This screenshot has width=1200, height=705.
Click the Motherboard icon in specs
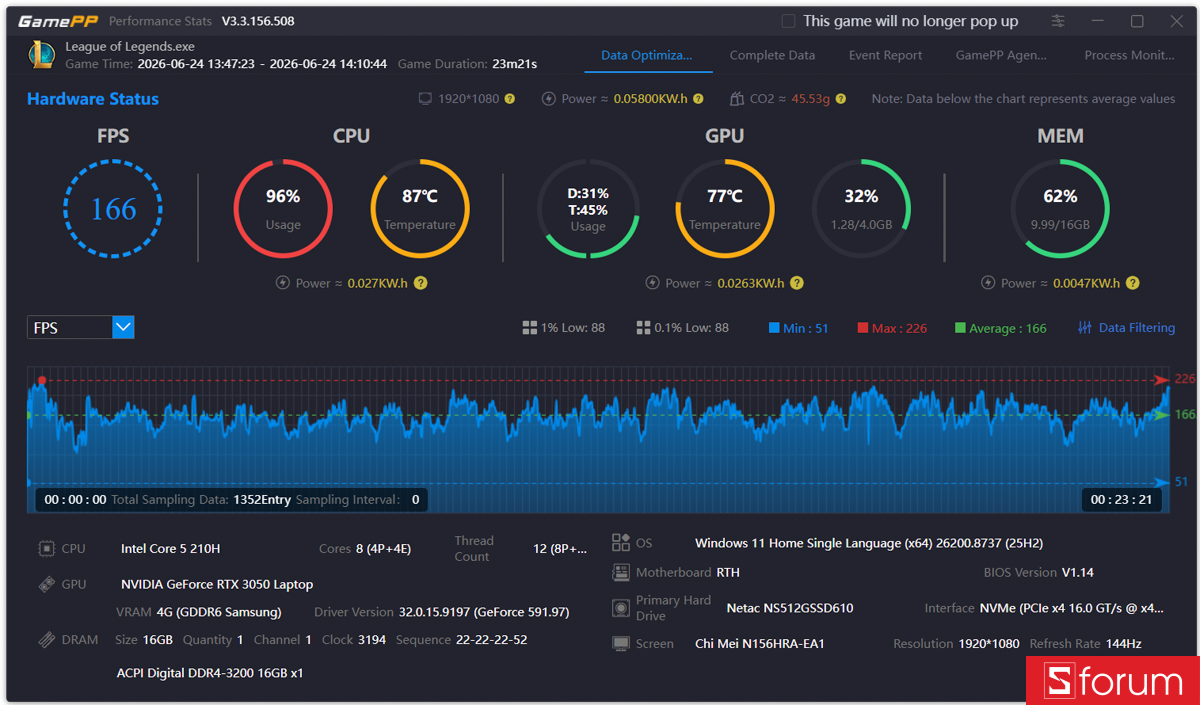[620, 573]
